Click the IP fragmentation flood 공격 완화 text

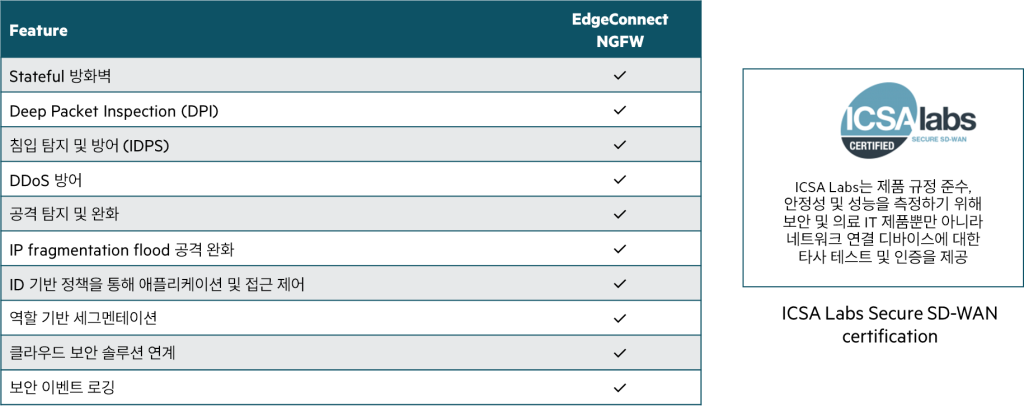(135, 249)
